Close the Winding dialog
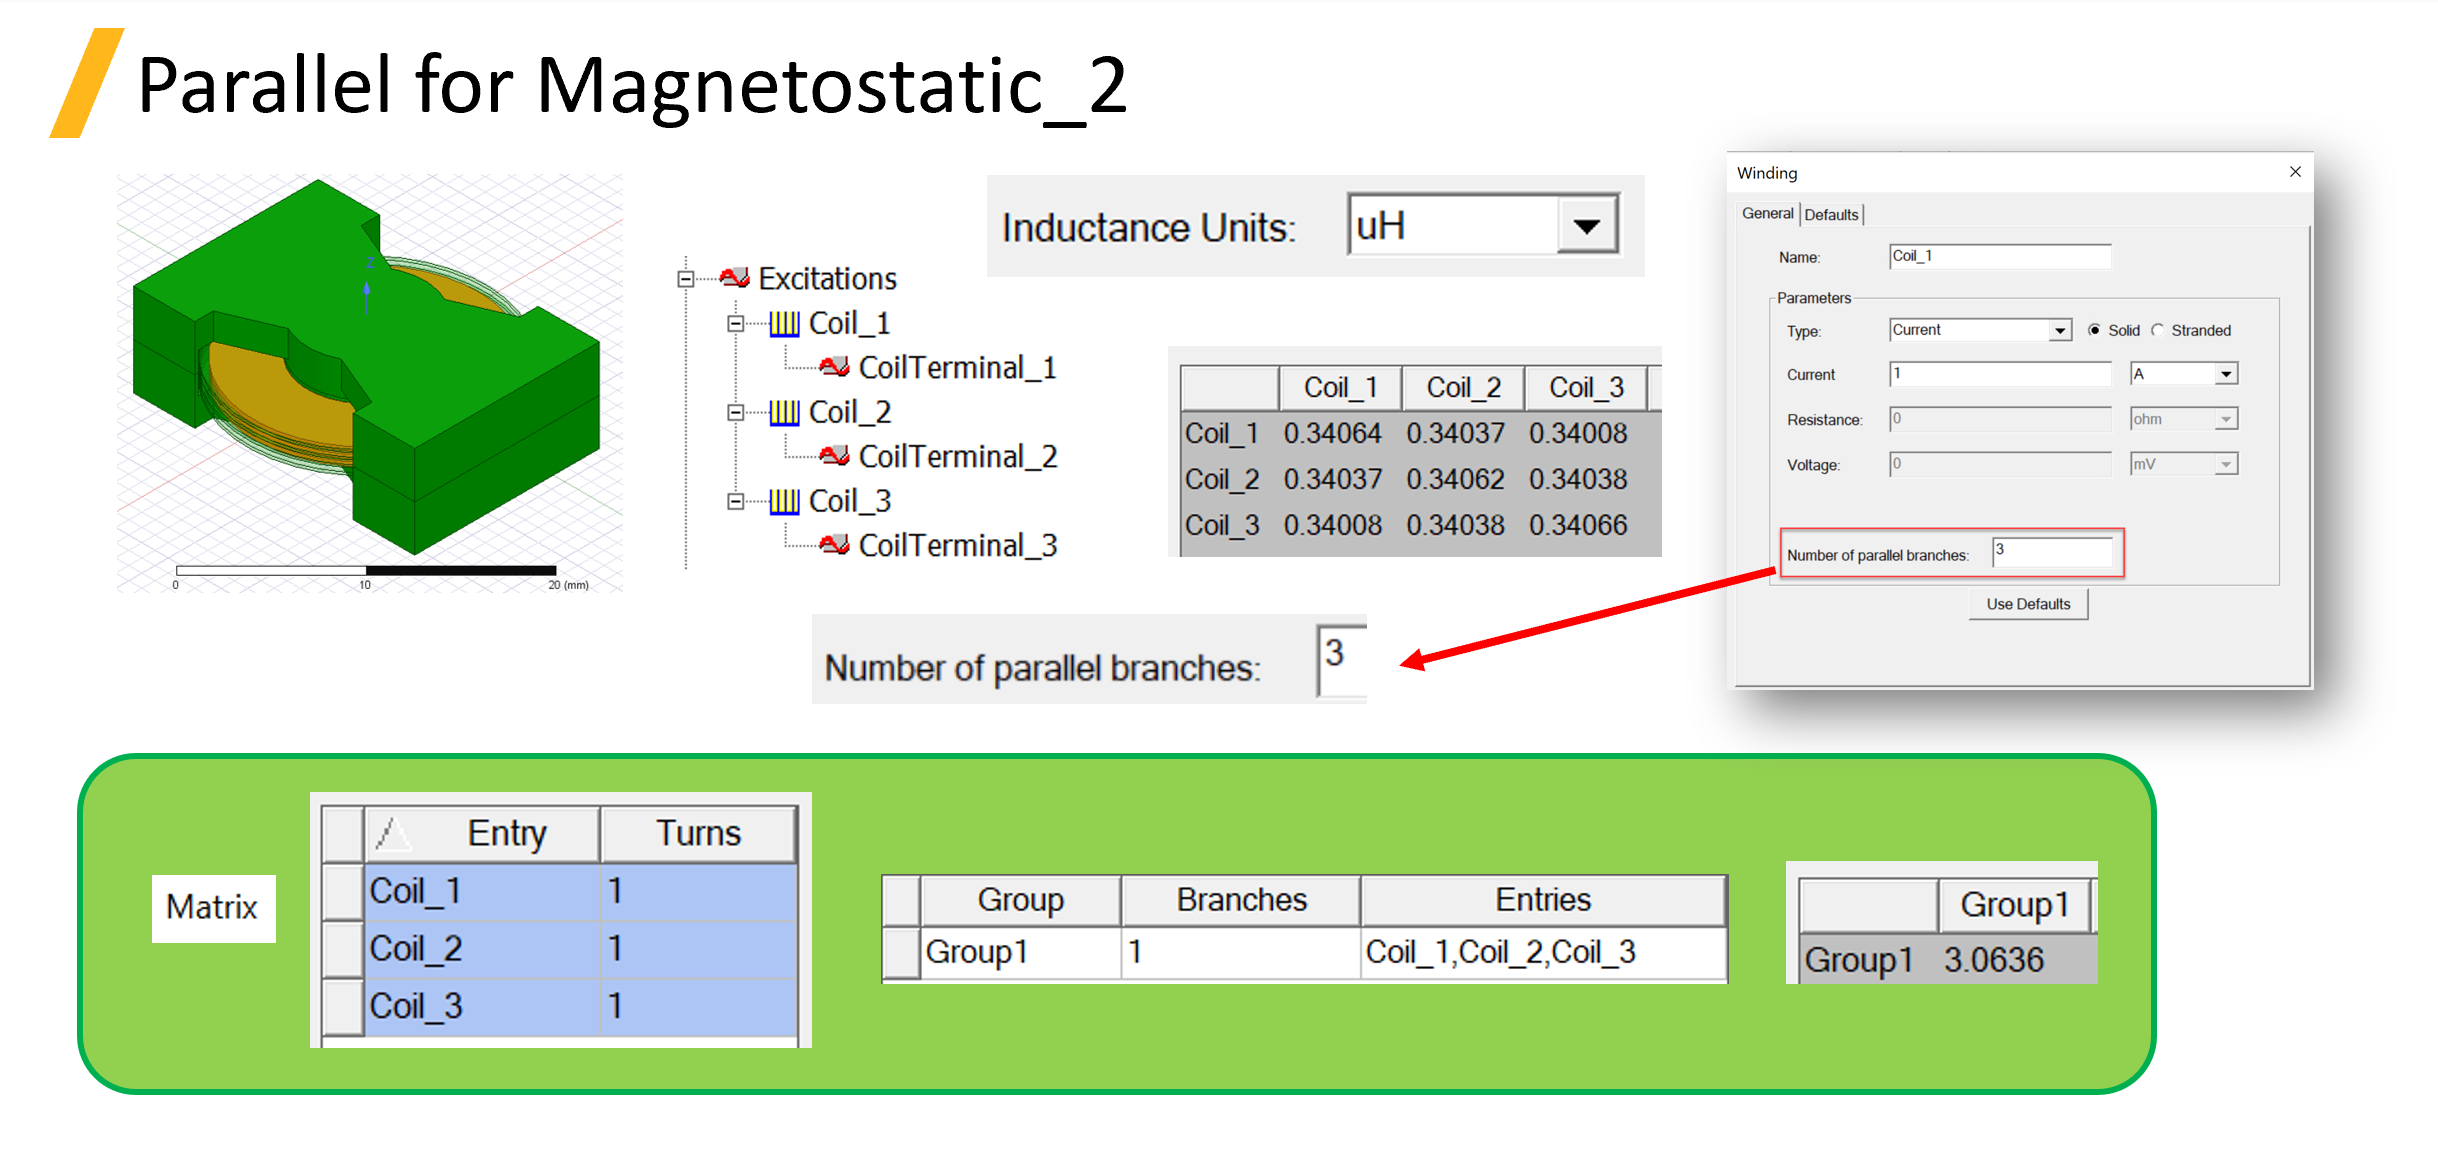The width and height of the screenshot is (2438, 1161). click(x=2295, y=172)
